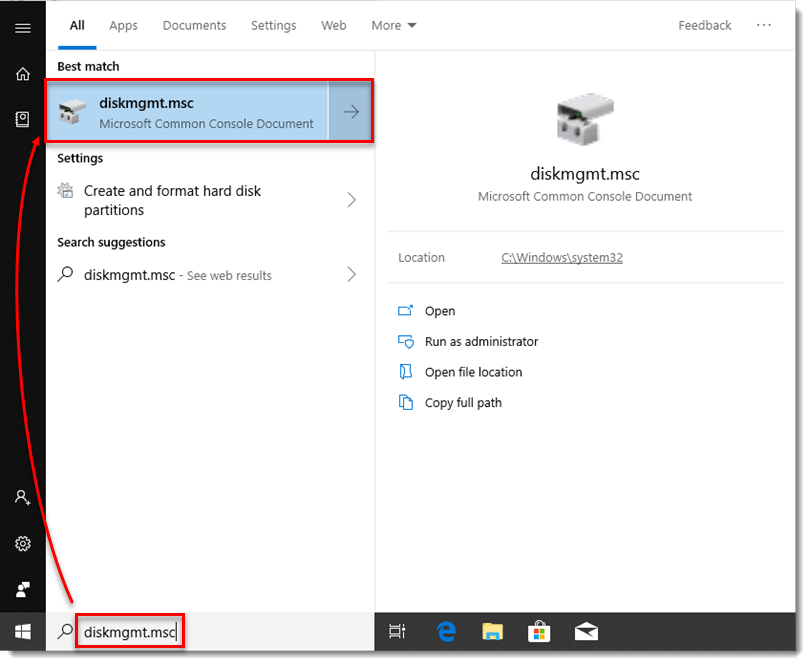810x665 pixels.
Task: Open the Start menu button
Action: click(x=22, y=631)
